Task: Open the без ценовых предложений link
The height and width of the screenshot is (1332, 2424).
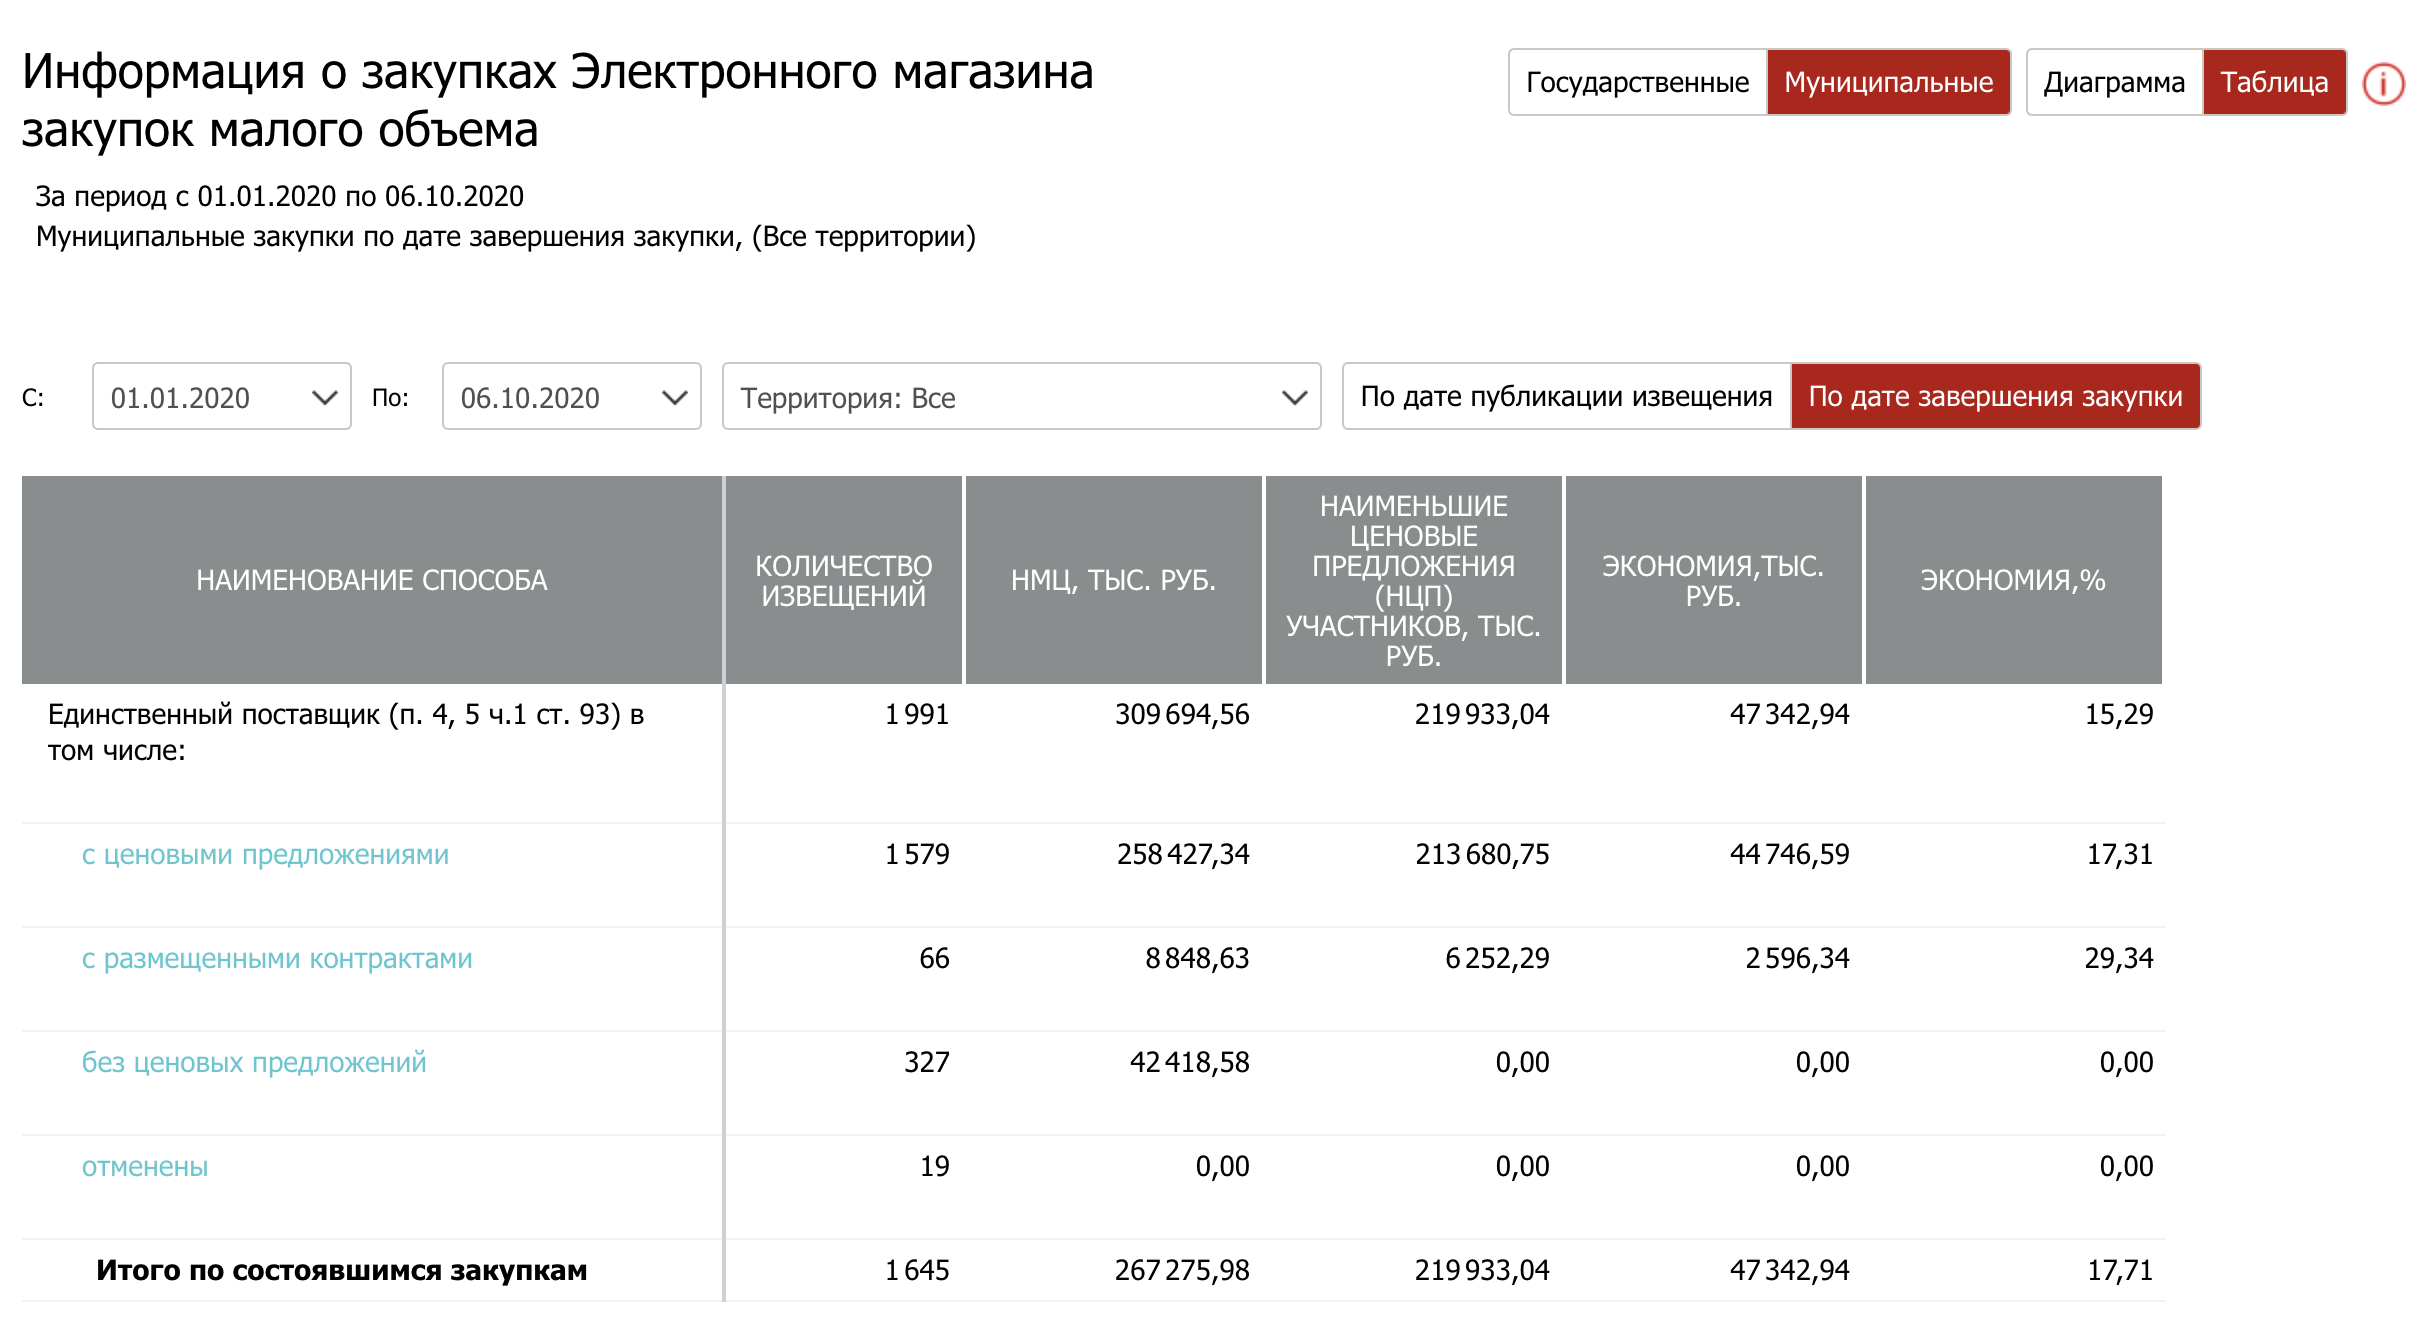Action: point(254,1063)
